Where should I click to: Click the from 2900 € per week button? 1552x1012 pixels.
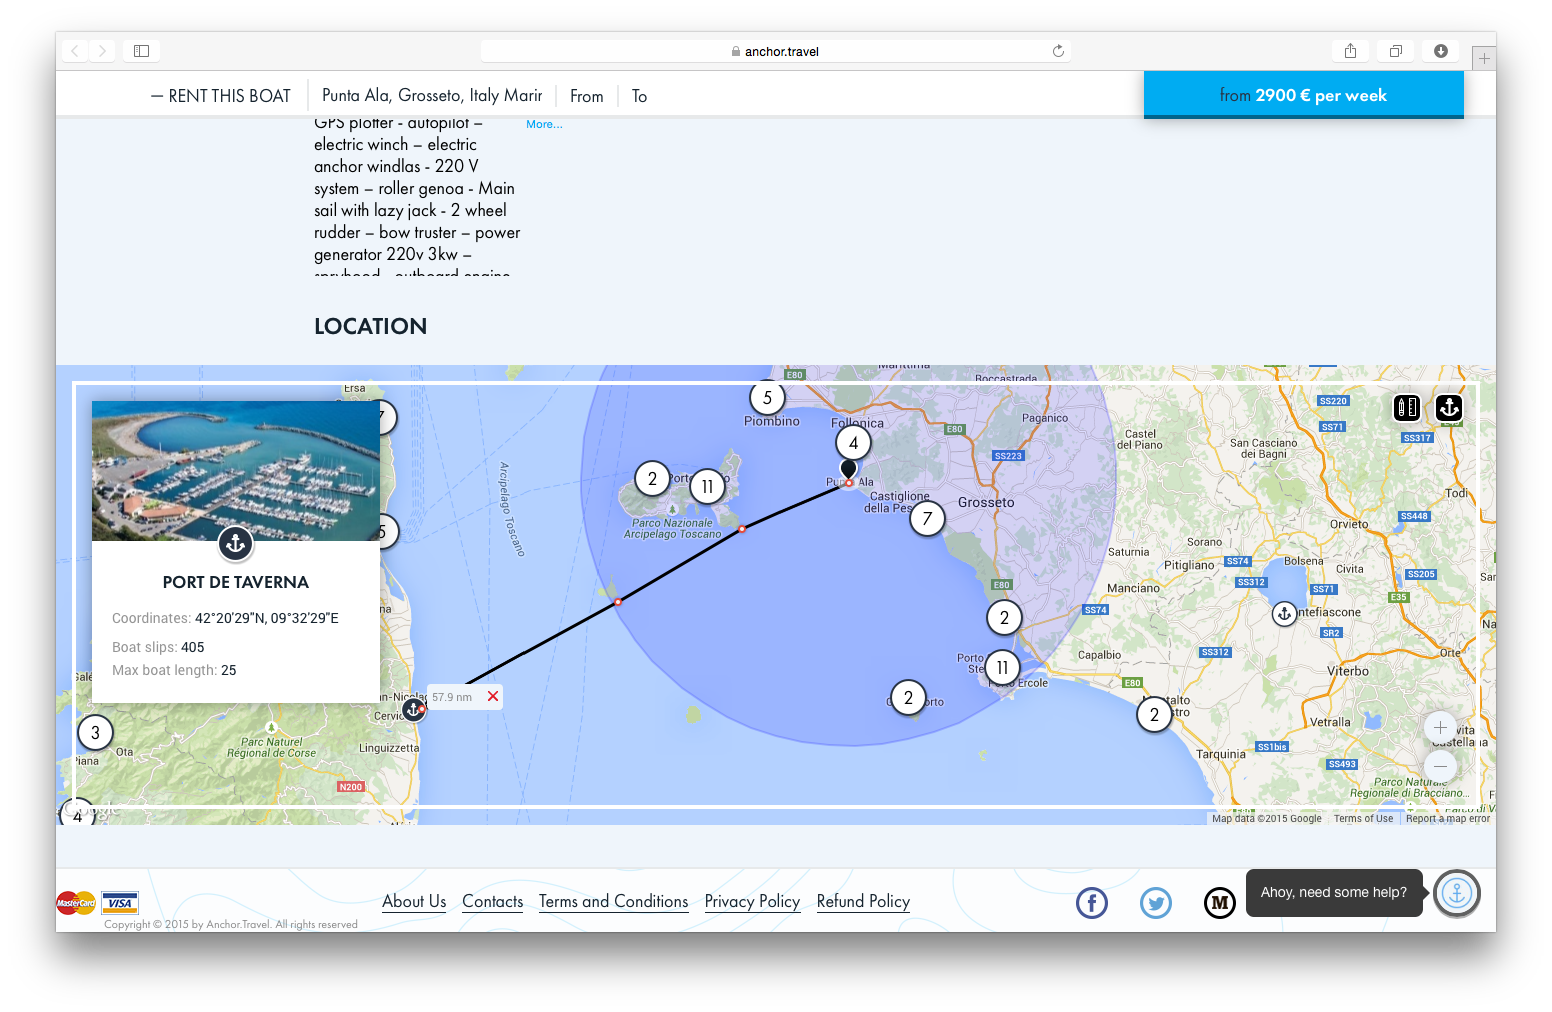tap(1303, 95)
